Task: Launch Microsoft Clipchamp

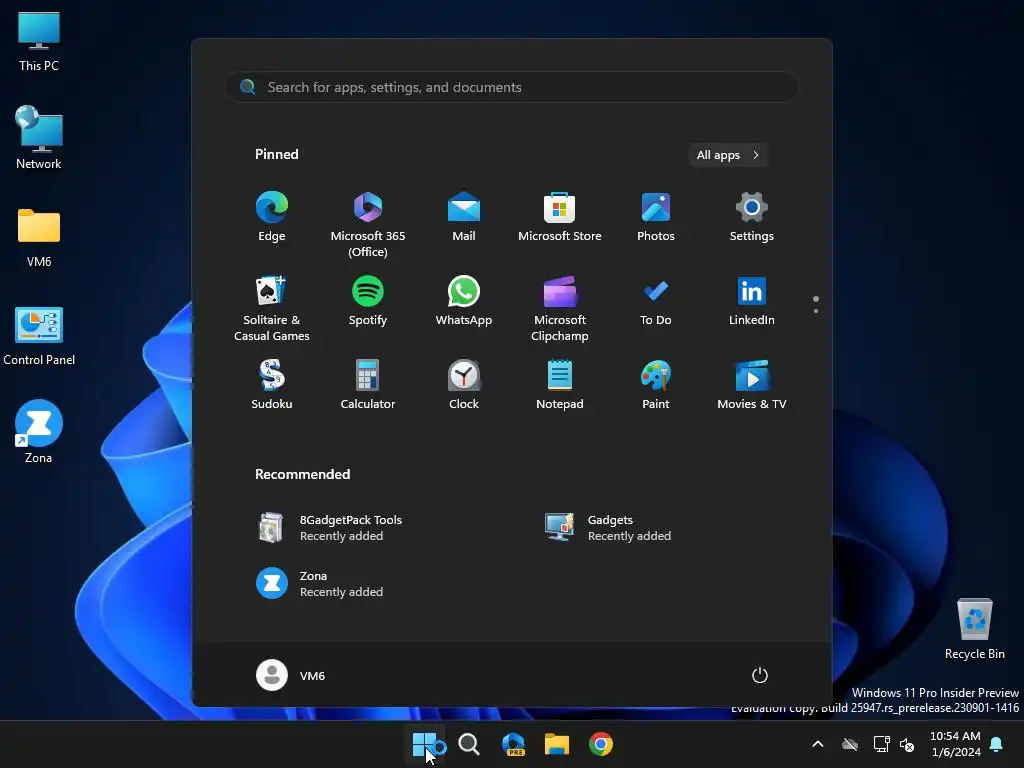Action: 560,309
